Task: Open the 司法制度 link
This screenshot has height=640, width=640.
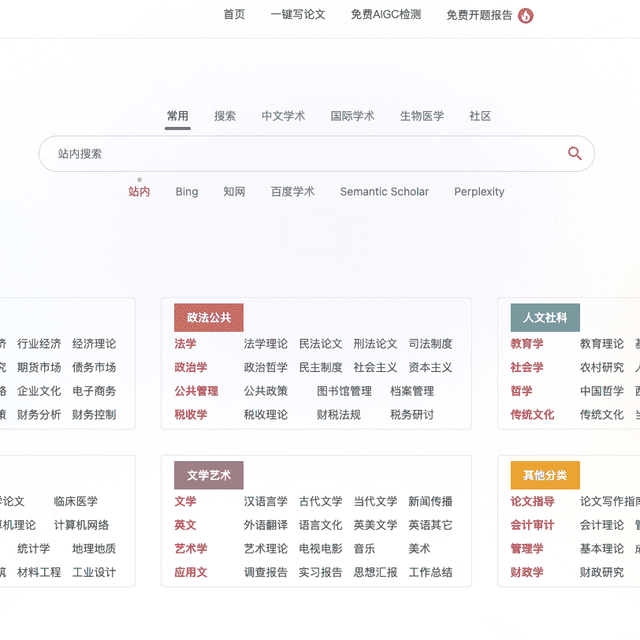Action: click(430, 344)
